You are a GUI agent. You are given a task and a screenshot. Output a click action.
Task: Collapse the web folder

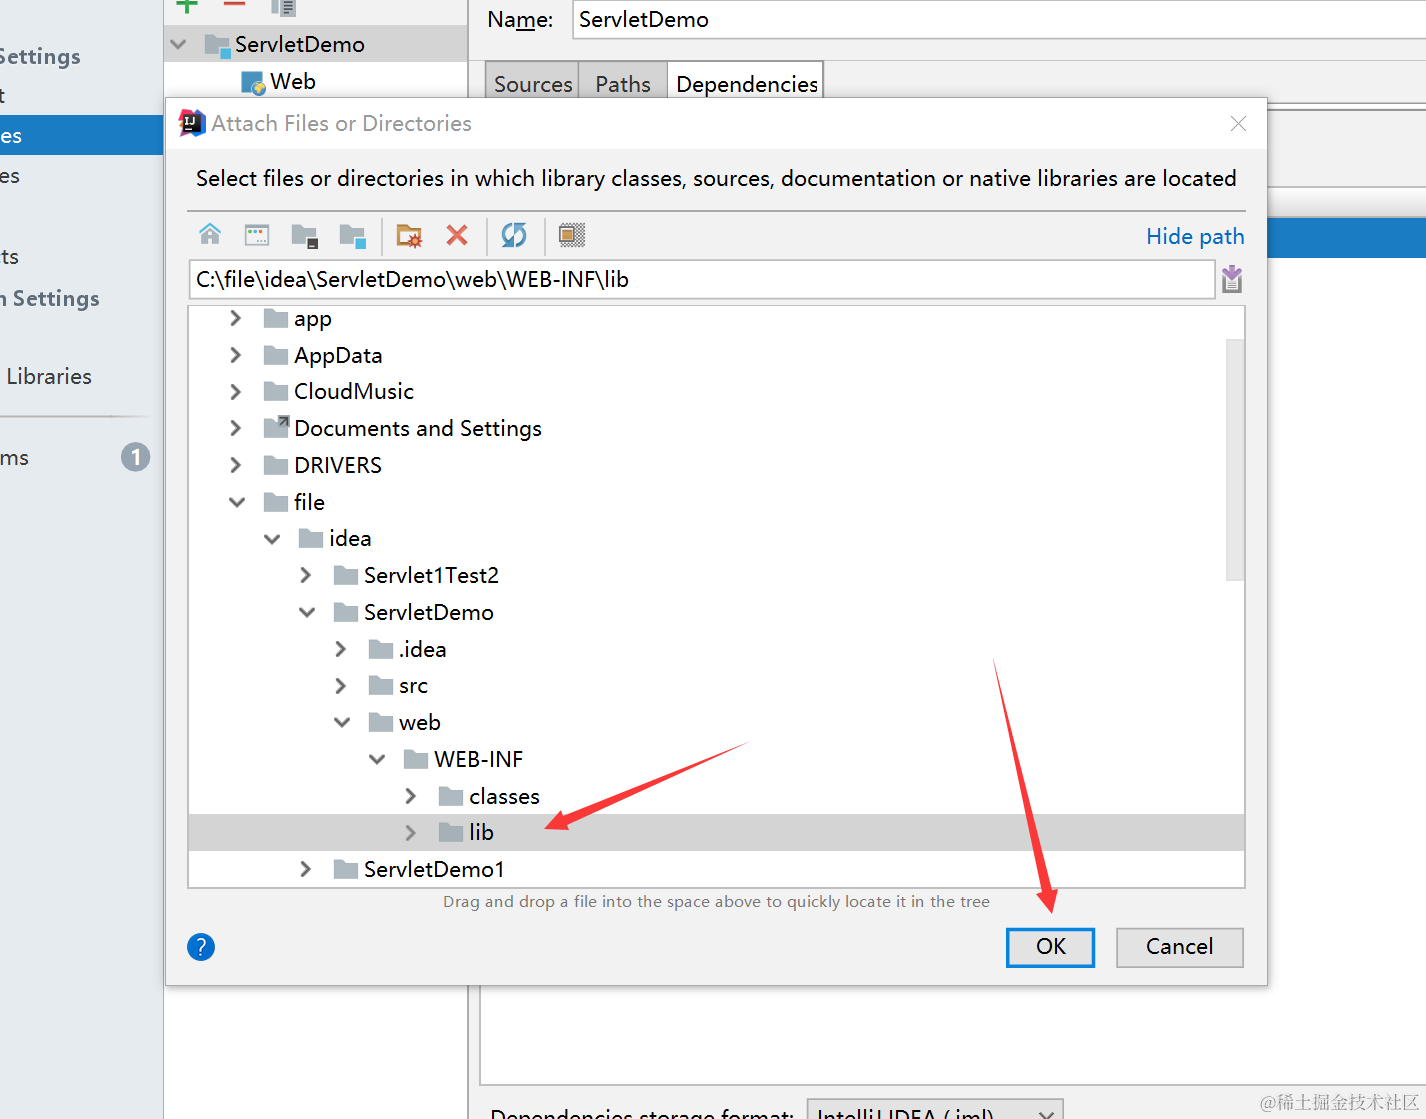pyautogui.click(x=342, y=722)
